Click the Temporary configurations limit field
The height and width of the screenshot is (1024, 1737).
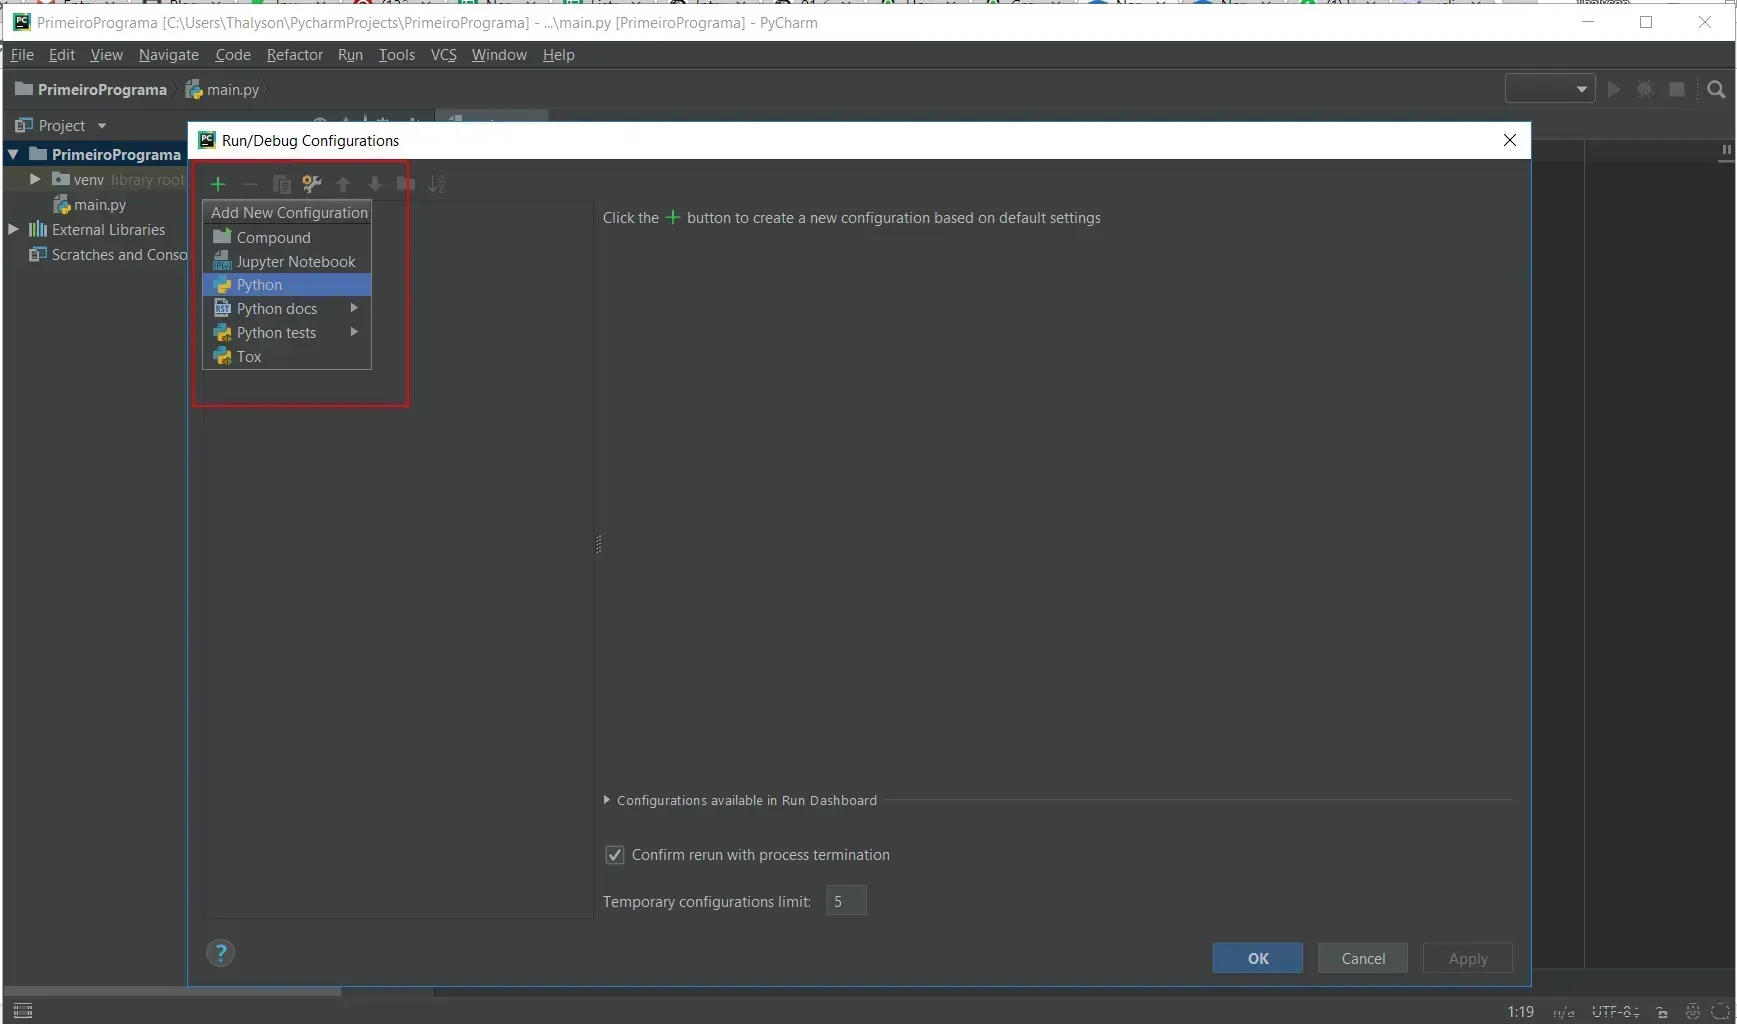(846, 901)
